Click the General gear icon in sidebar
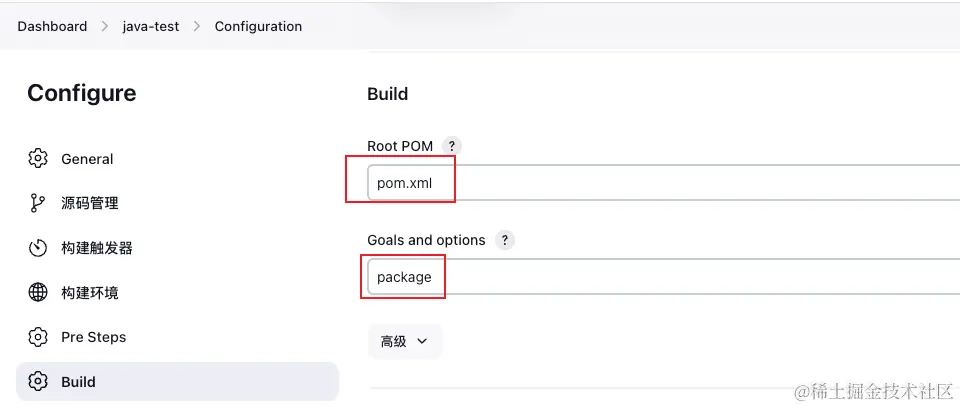 tap(38, 158)
